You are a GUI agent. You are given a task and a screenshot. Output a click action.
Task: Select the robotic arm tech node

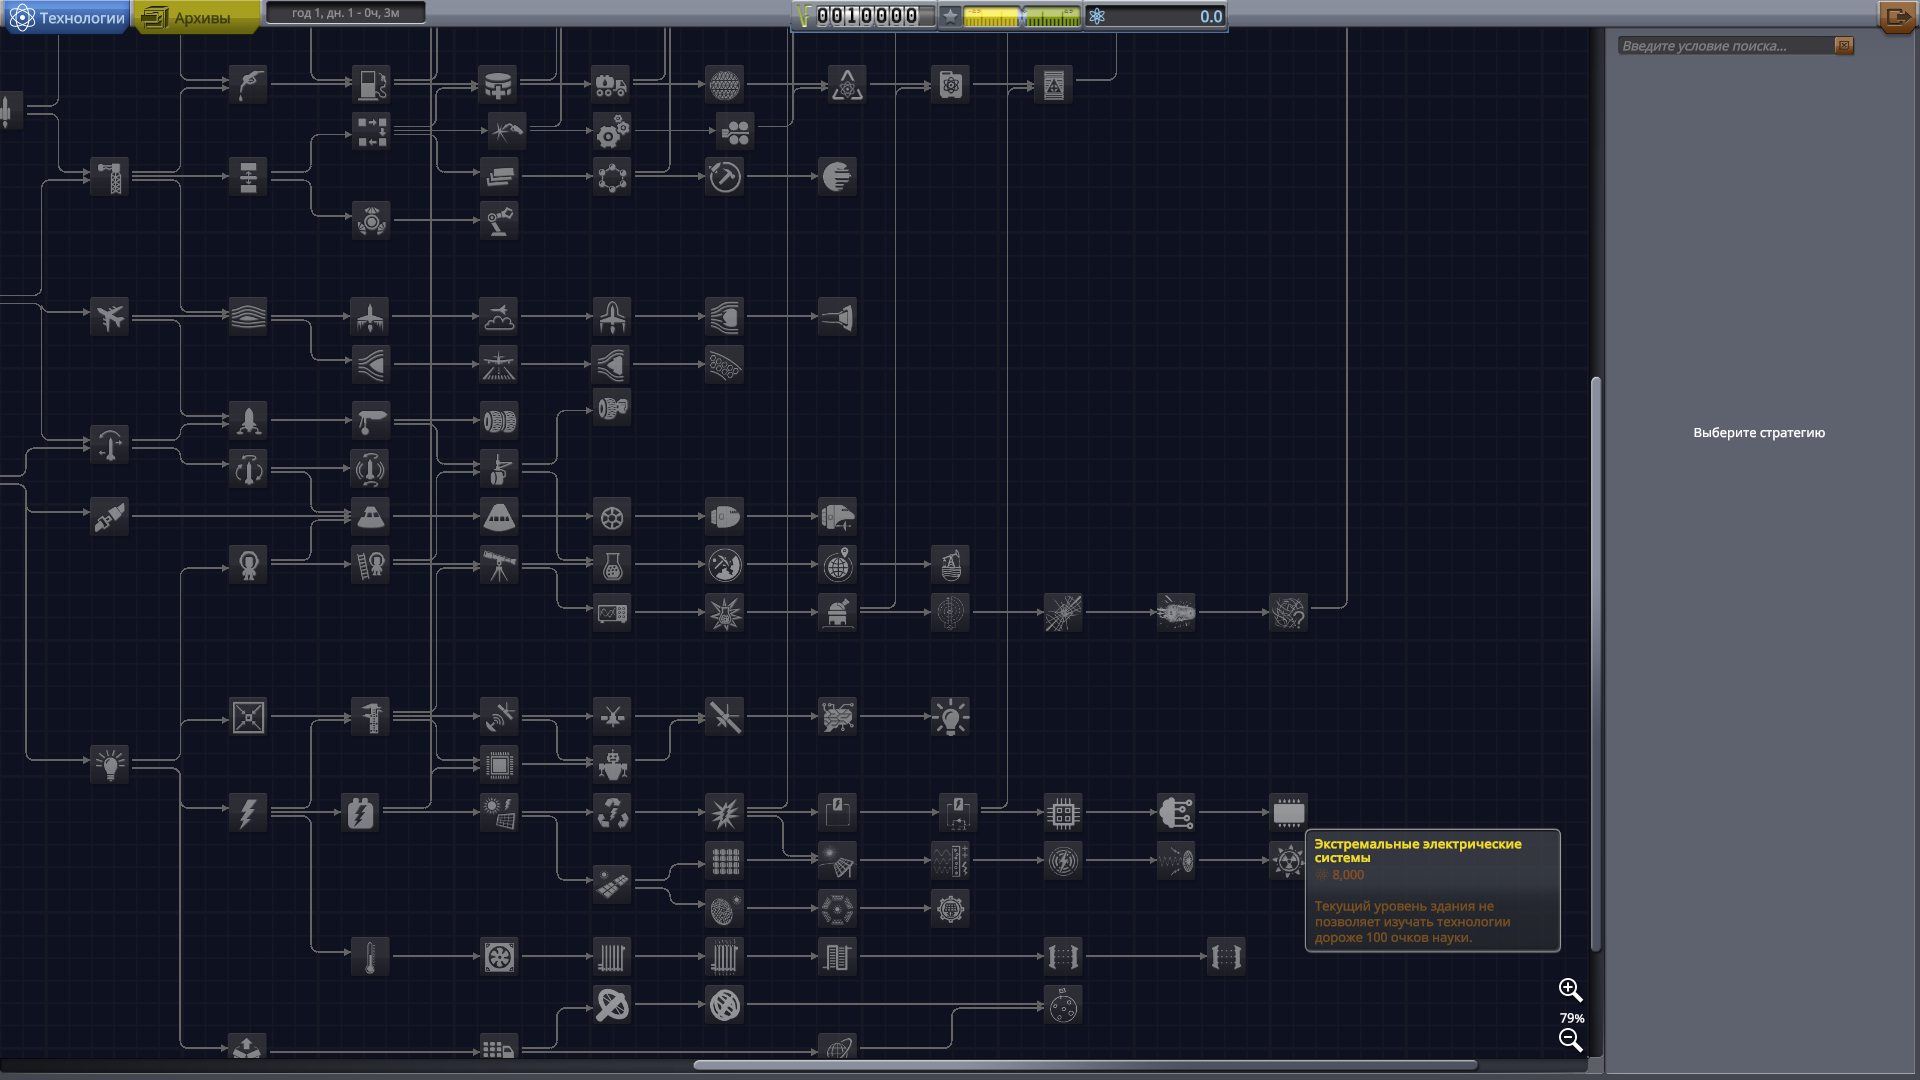tap(498, 220)
